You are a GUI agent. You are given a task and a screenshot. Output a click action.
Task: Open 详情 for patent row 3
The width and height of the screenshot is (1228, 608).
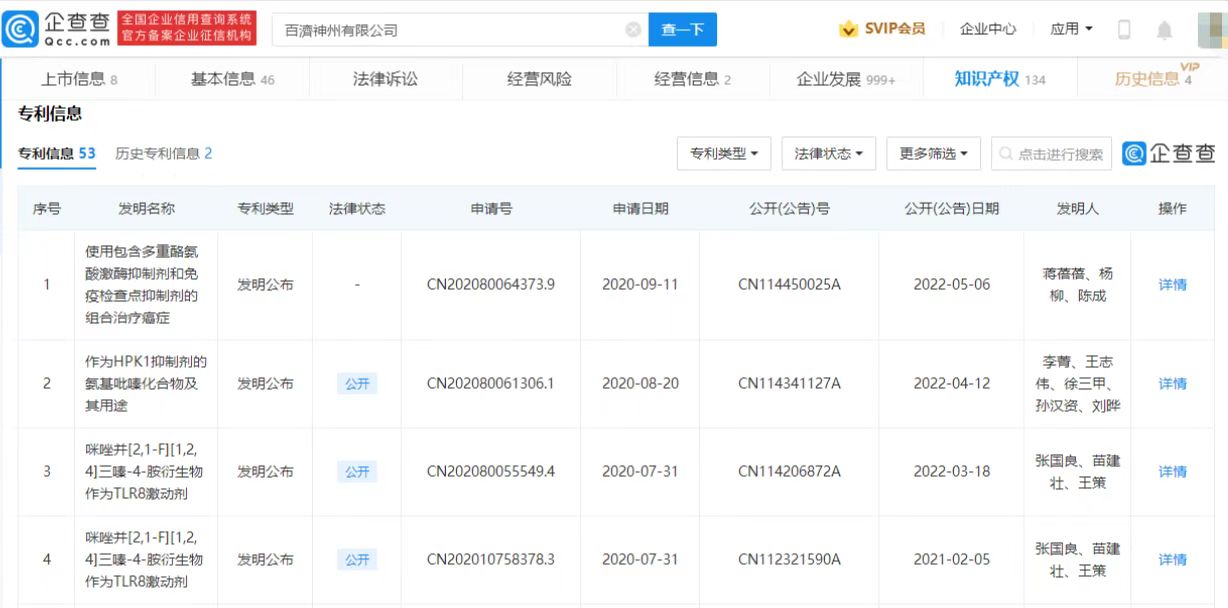1172,471
